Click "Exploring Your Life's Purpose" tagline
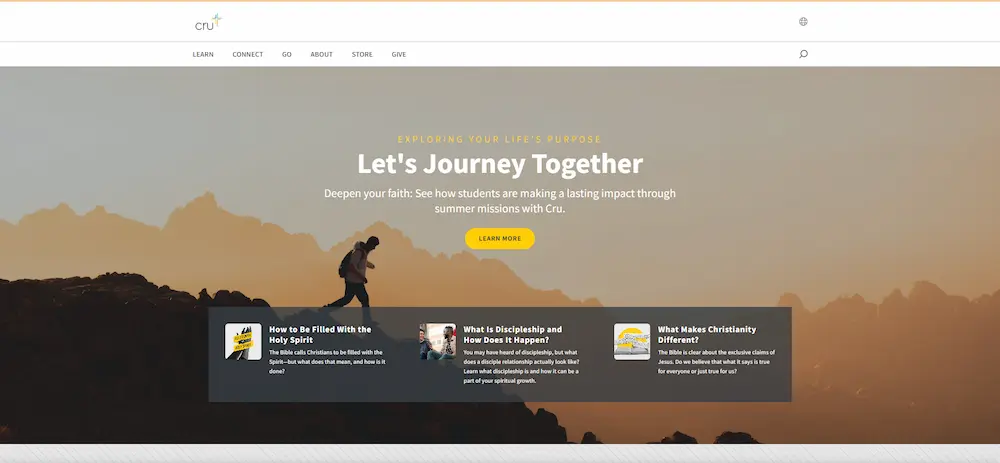 point(499,139)
